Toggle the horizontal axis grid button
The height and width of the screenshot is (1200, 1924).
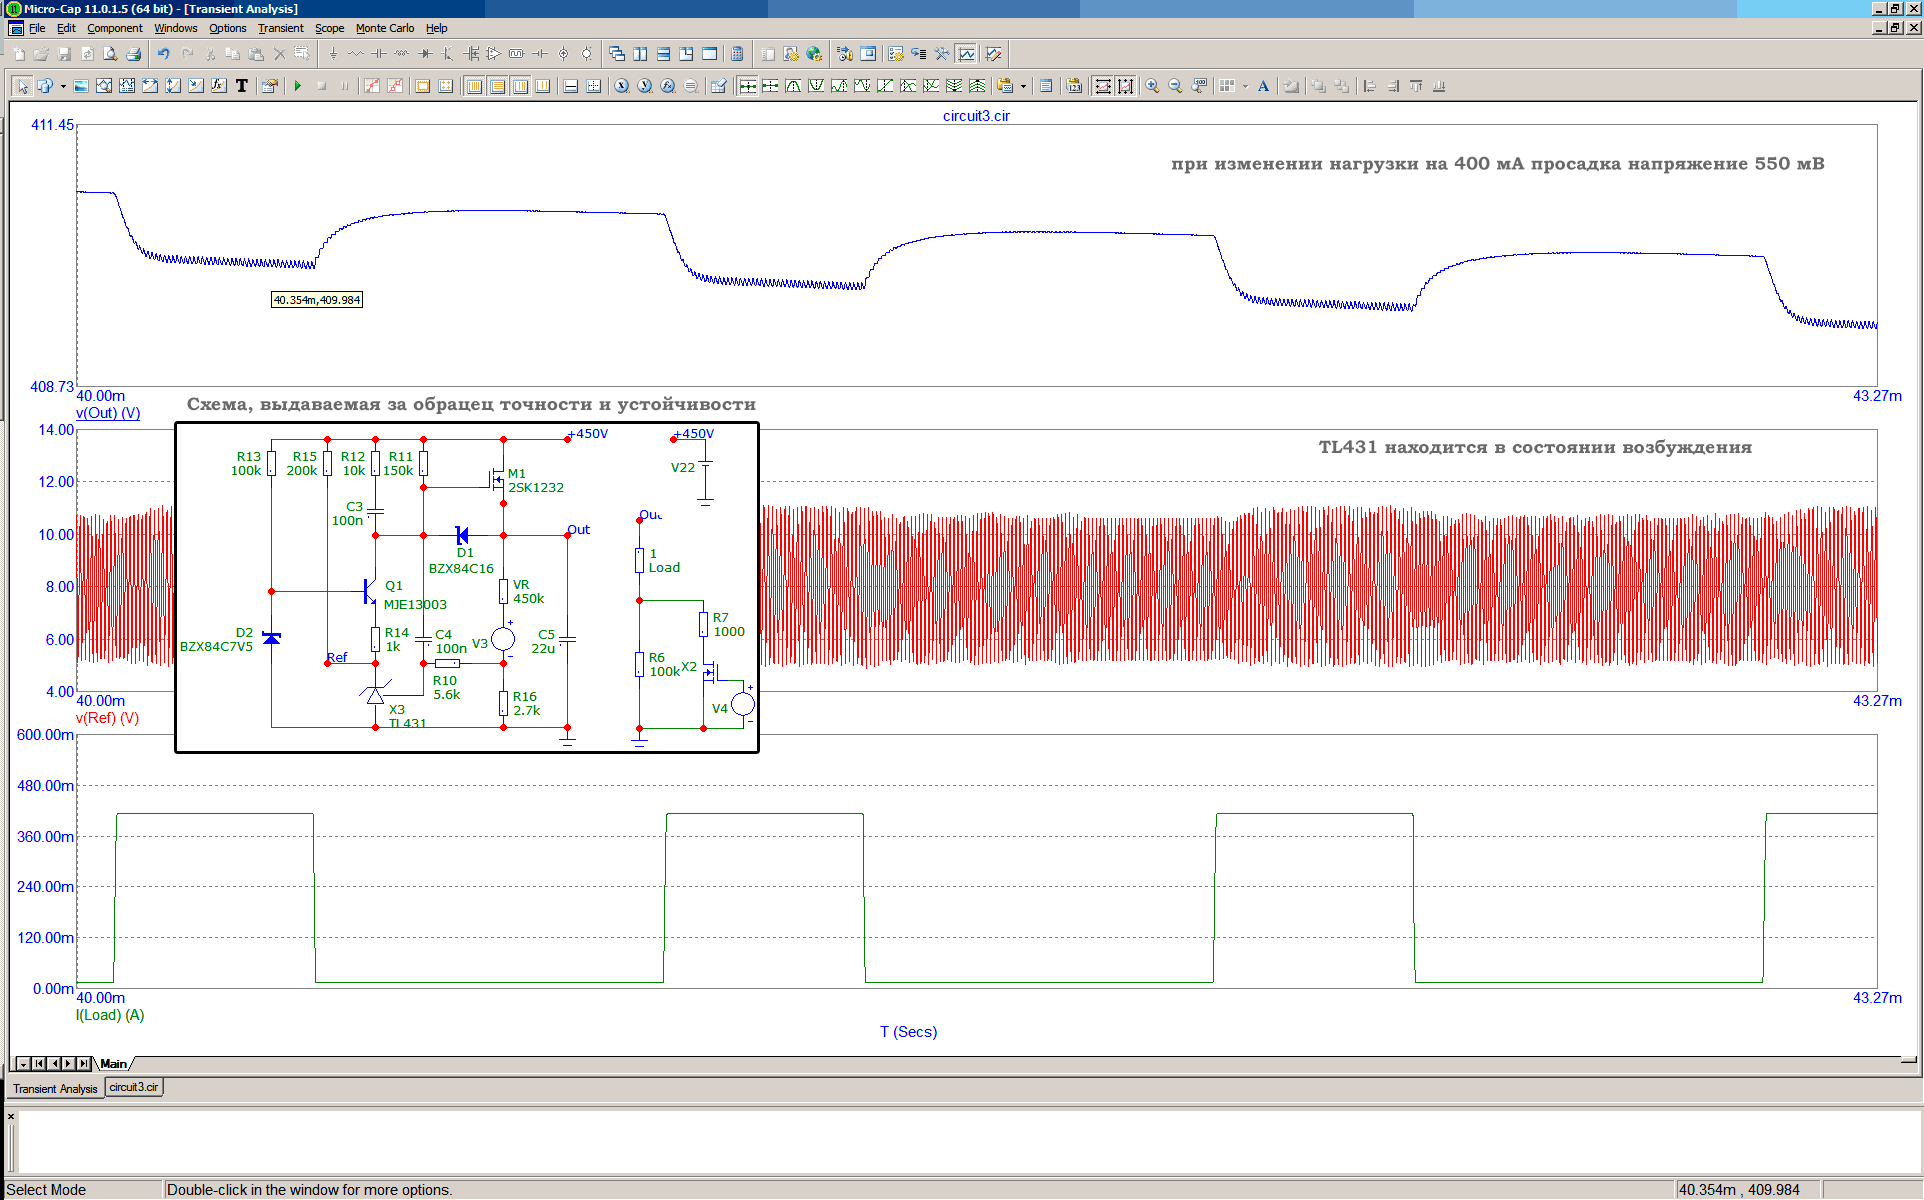click(x=474, y=86)
